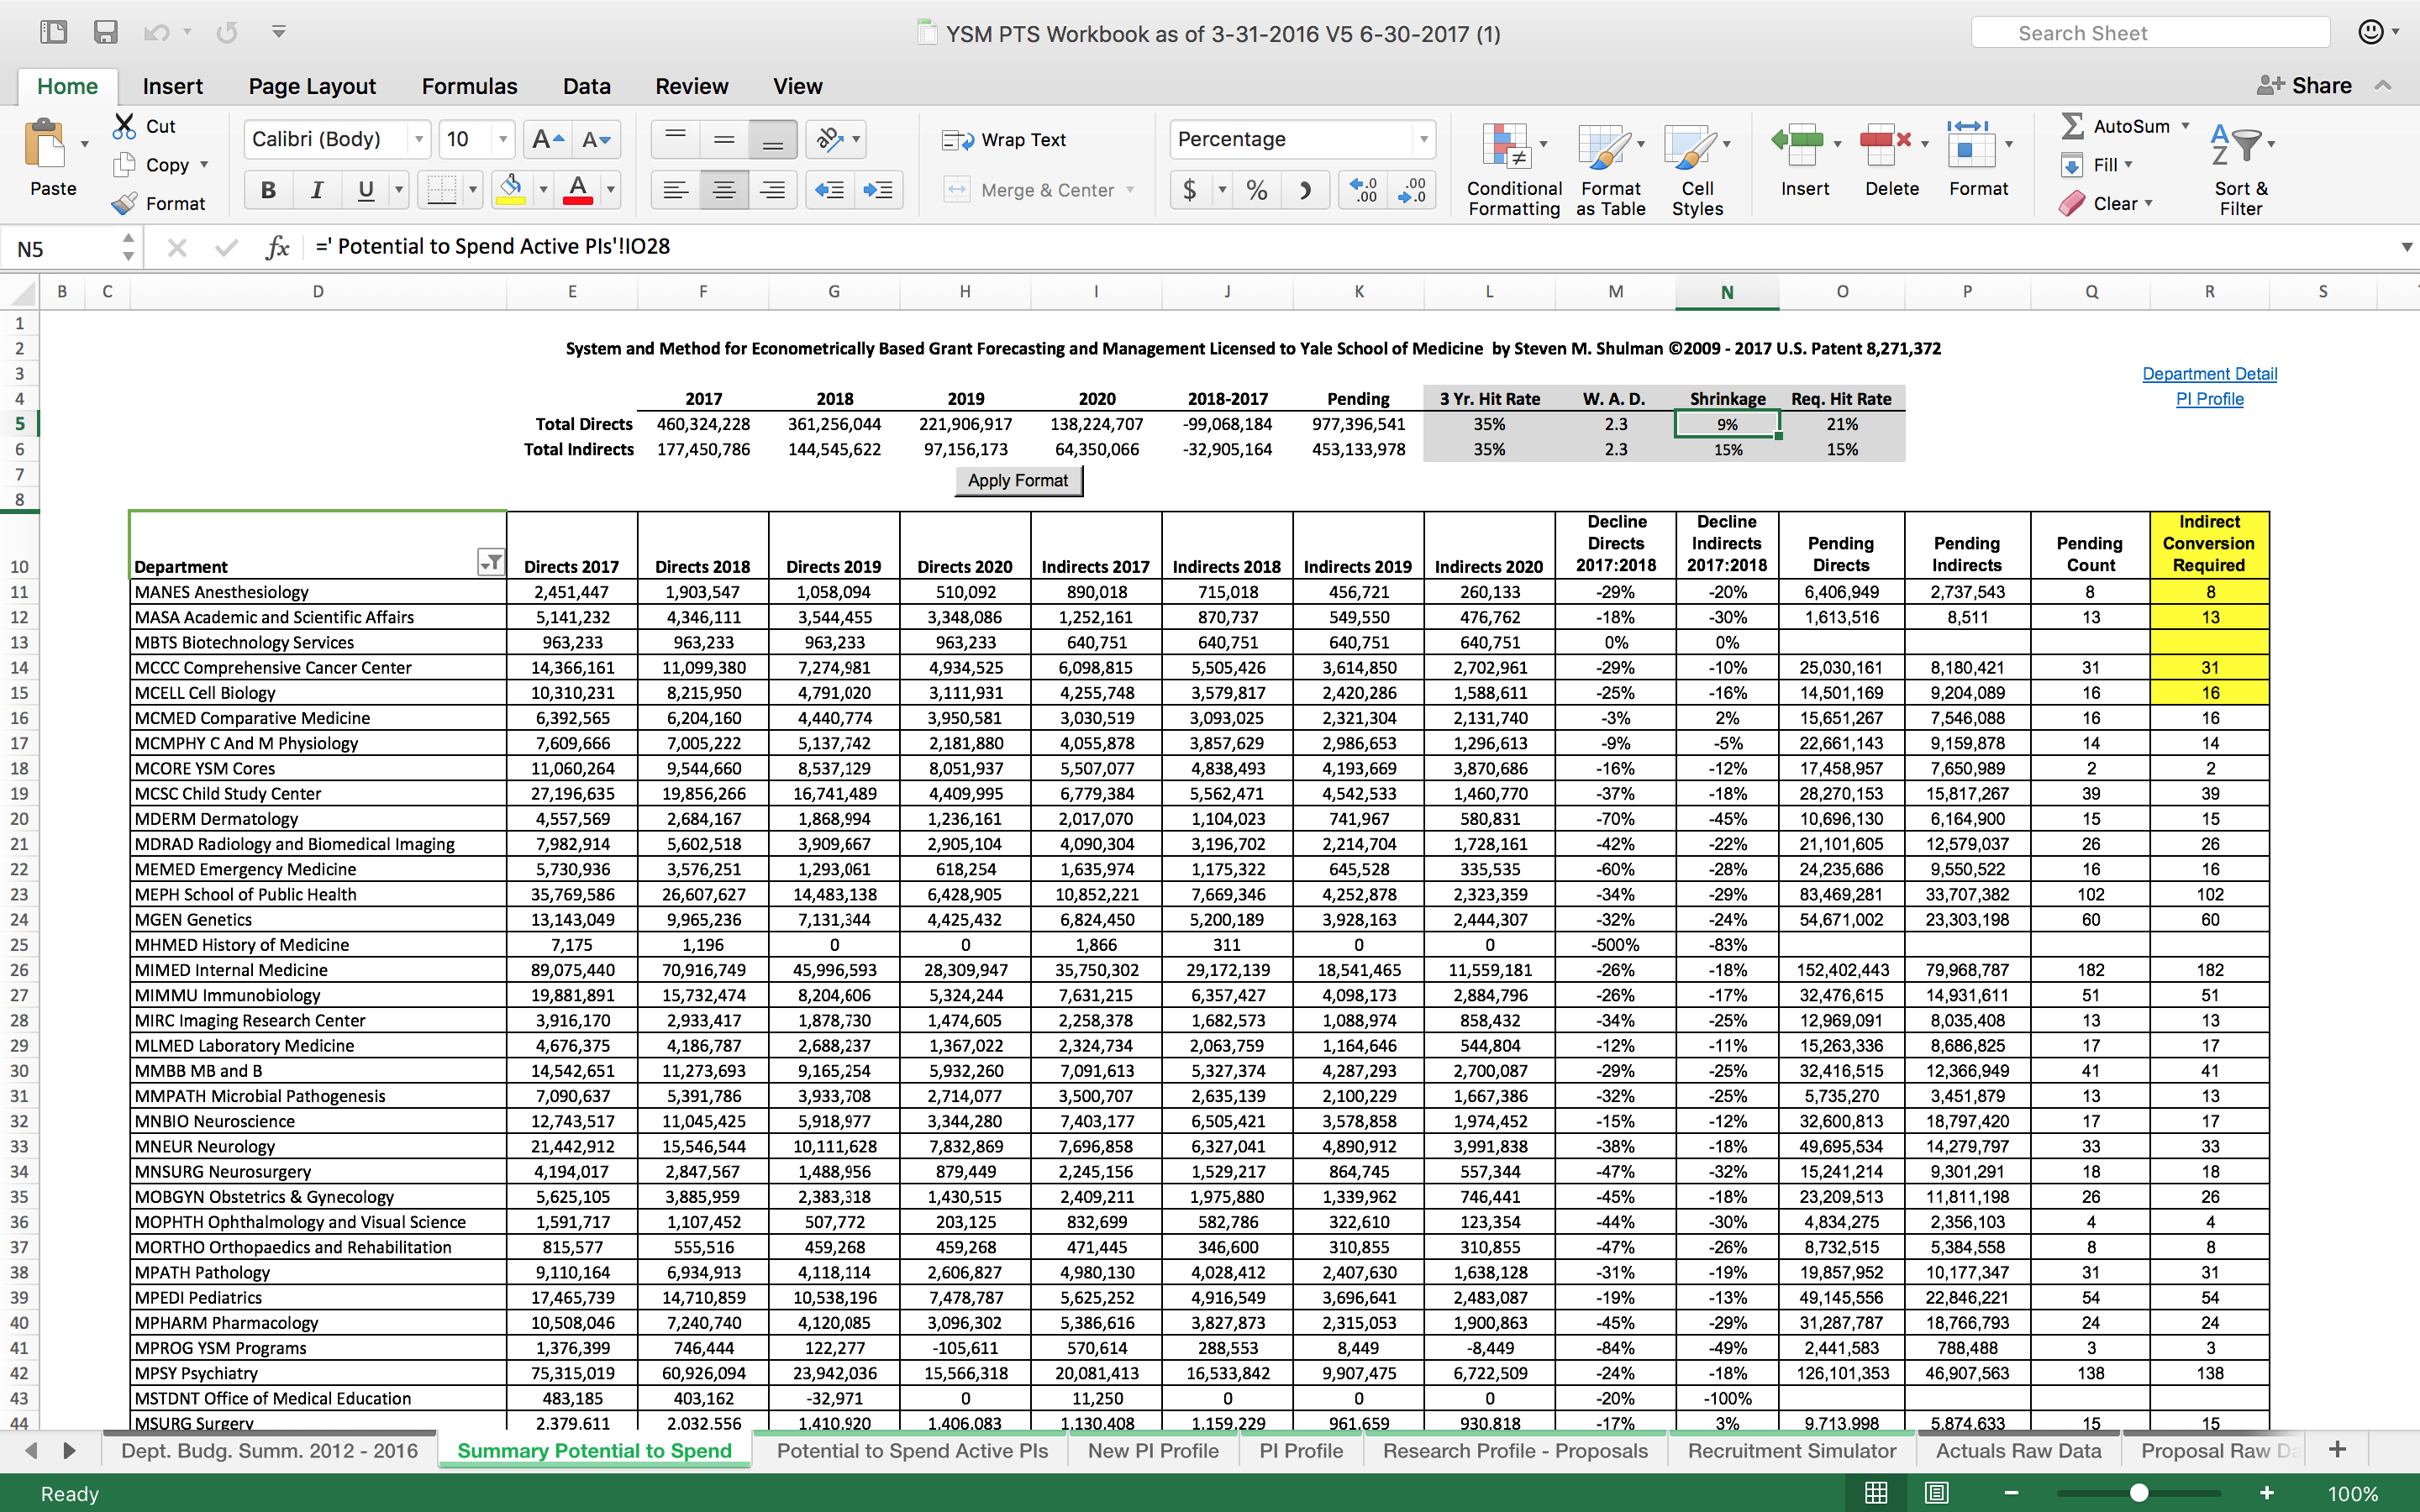
Task: Open Conditional Formatting
Action: 1513,168
